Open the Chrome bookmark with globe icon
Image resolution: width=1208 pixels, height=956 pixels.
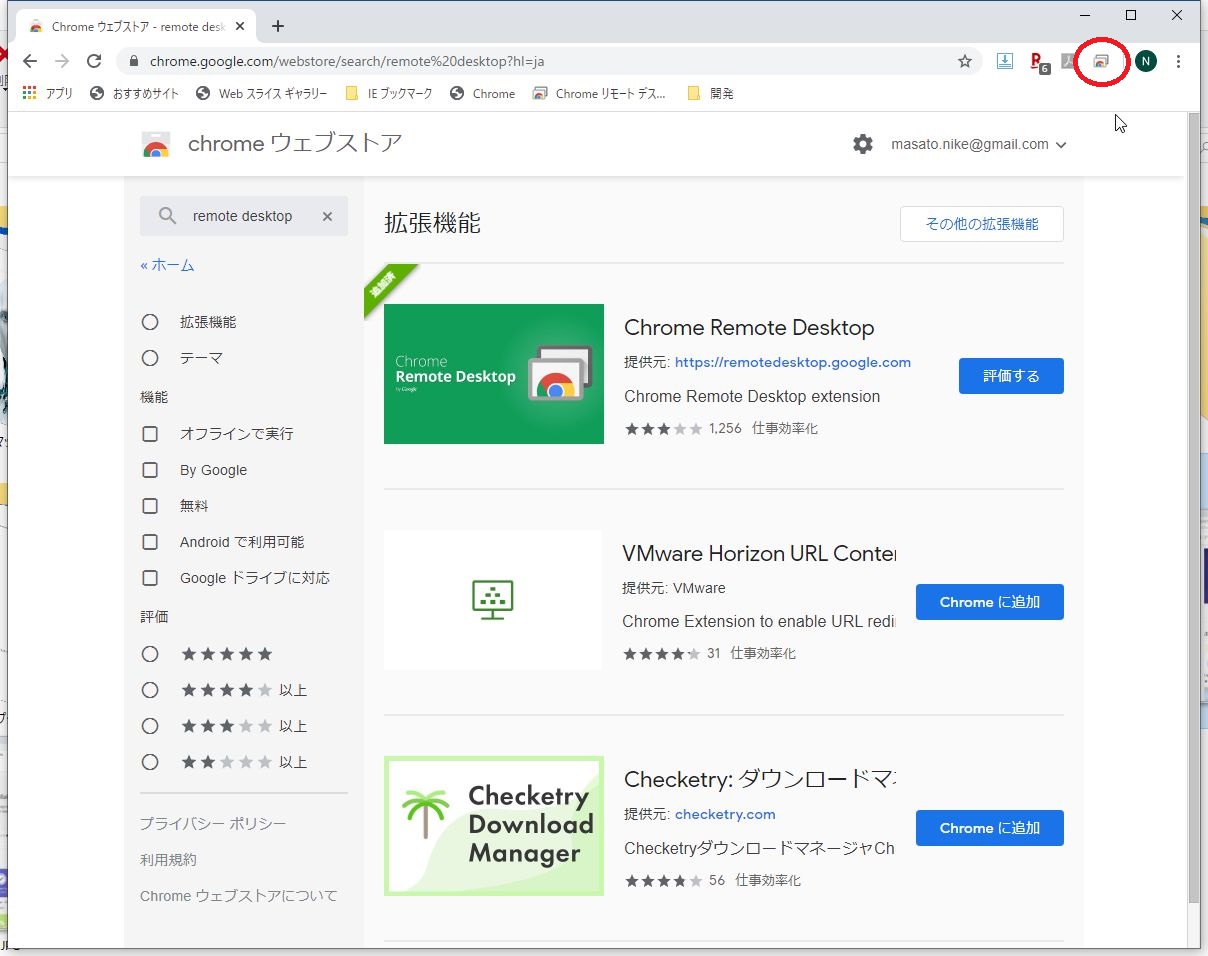pos(482,93)
